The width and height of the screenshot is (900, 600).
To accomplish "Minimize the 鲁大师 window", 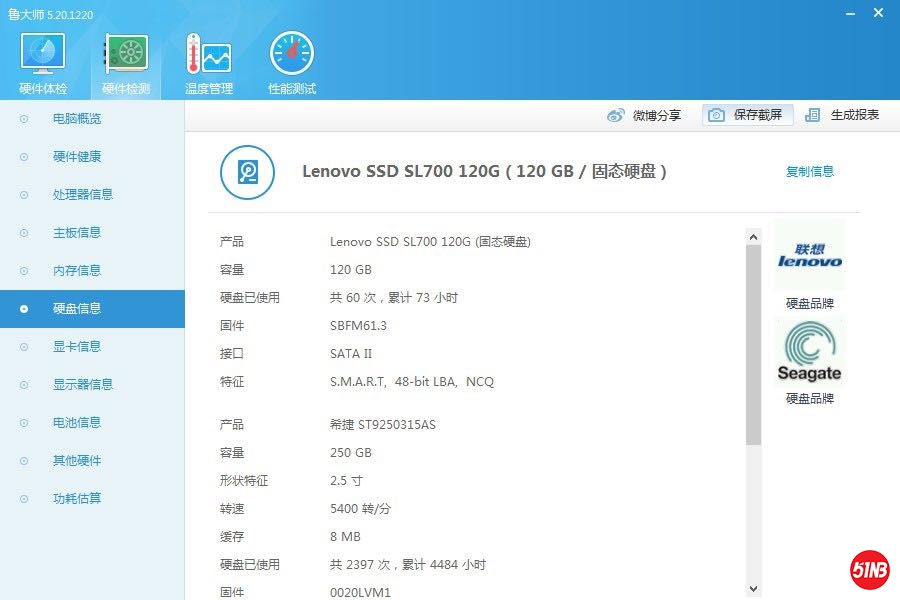I will point(851,13).
